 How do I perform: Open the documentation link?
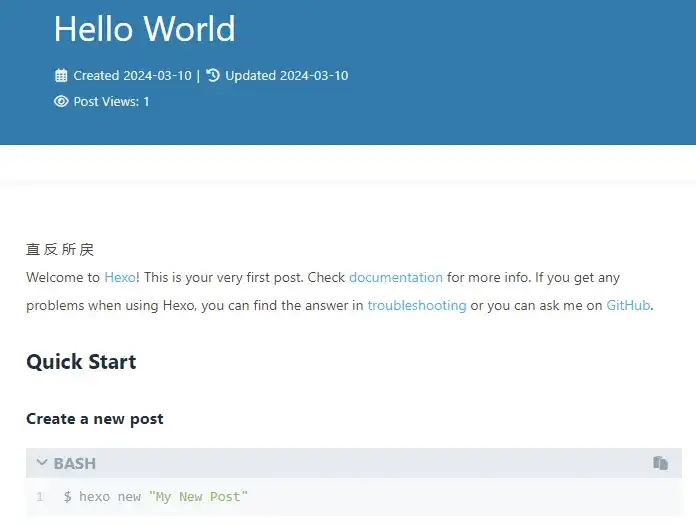395,278
